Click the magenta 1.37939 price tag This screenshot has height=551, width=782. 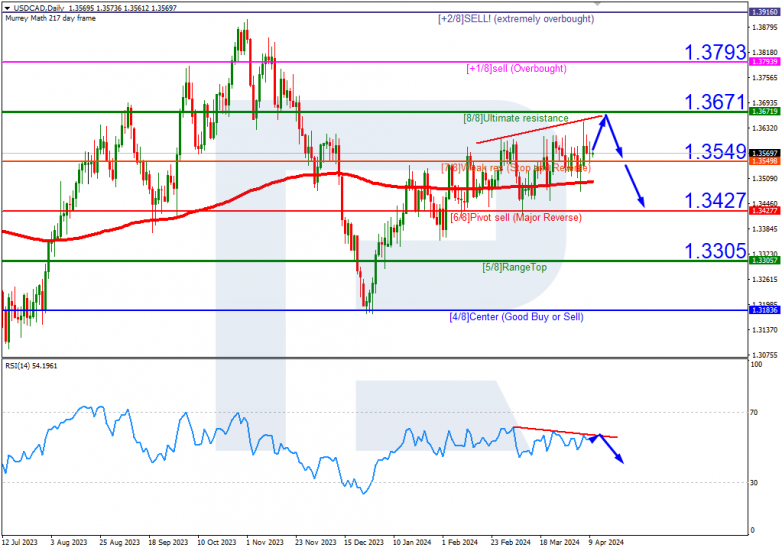click(764, 61)
